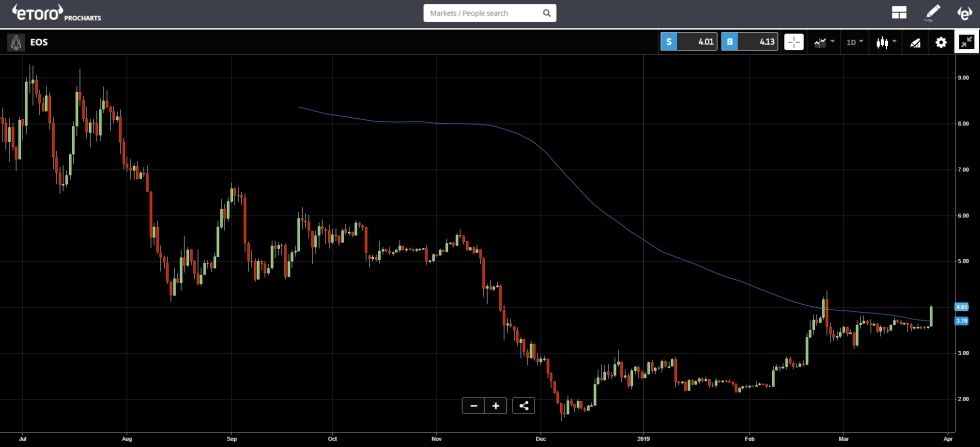Click the share chart icon

(524, 405)
